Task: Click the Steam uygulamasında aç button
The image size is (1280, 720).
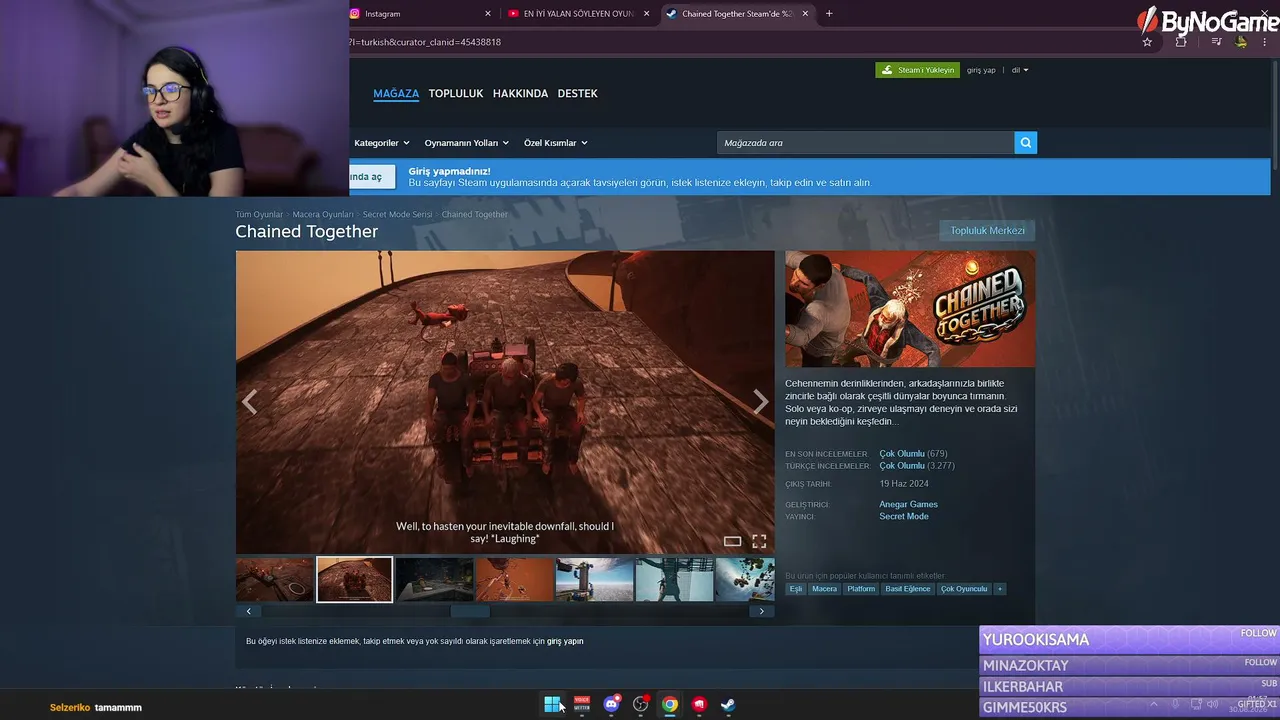Action: (x=372, y=177)
